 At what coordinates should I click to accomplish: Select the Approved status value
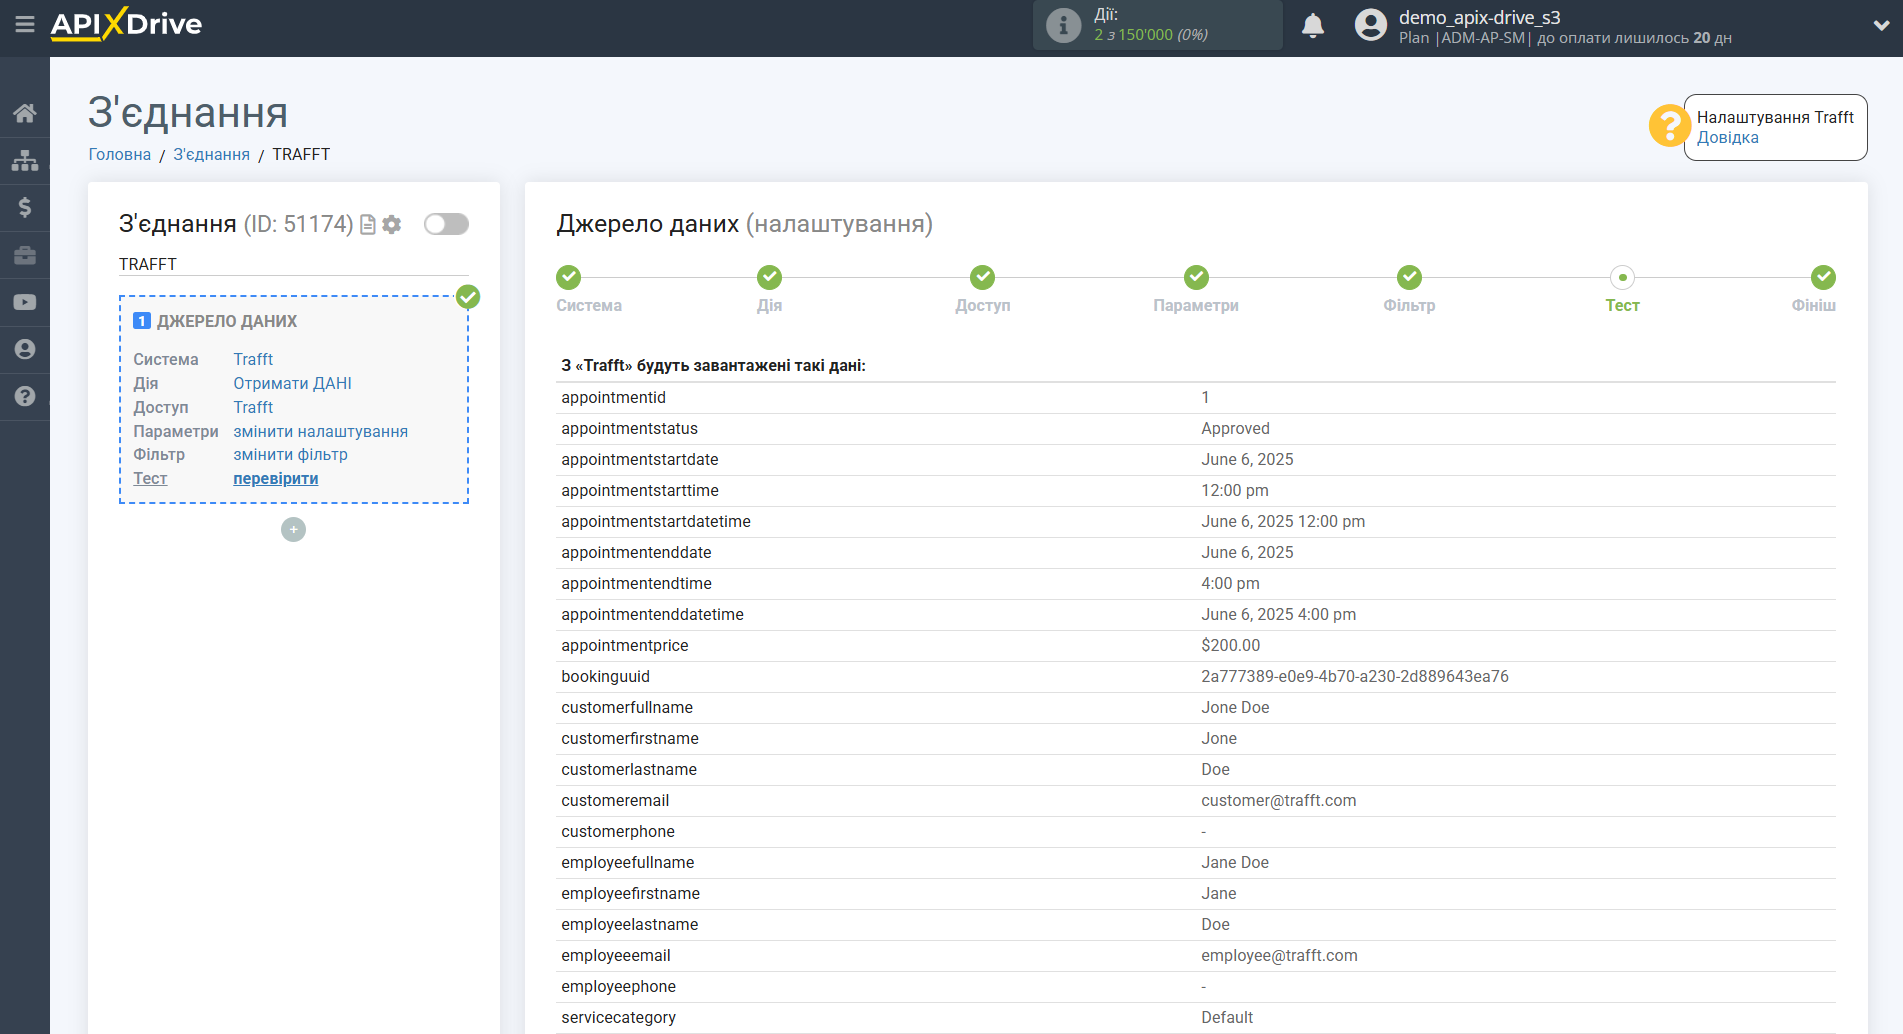pyautogui.click(x=1235, y=428)
